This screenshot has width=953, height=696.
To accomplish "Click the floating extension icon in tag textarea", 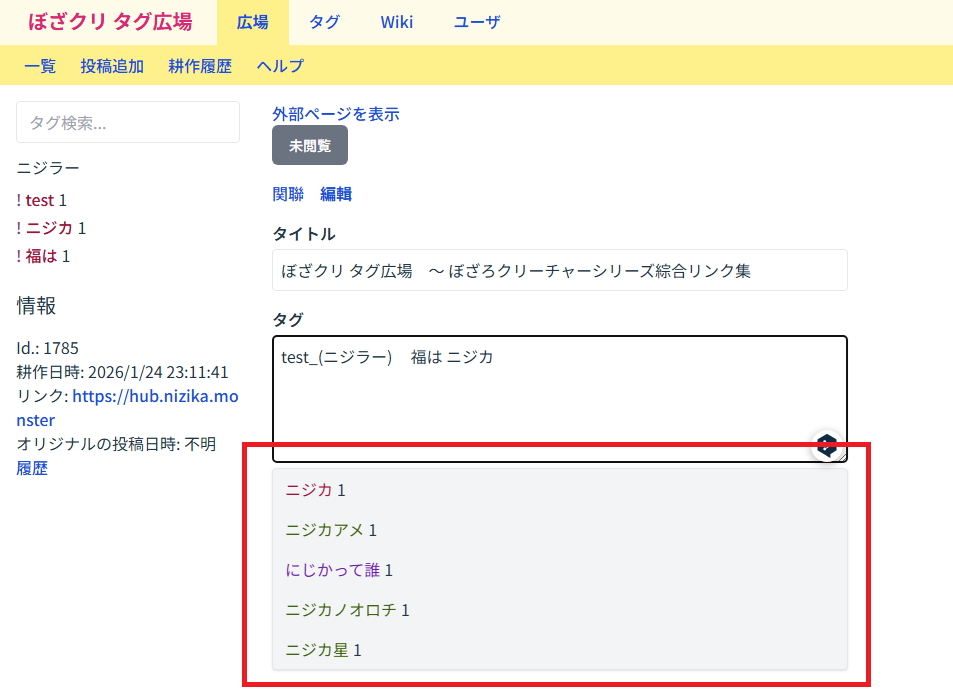I will pos(826,446).
